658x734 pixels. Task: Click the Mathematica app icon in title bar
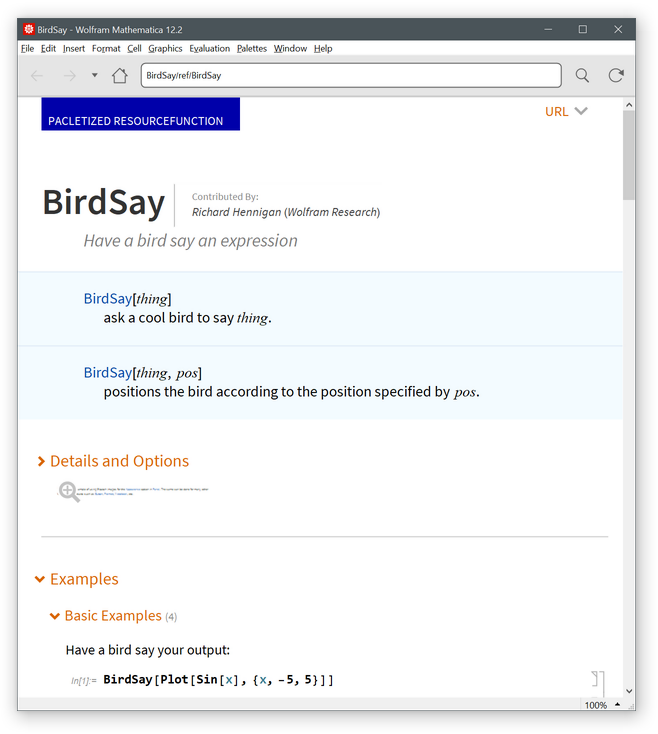click(x=29, y=30)
